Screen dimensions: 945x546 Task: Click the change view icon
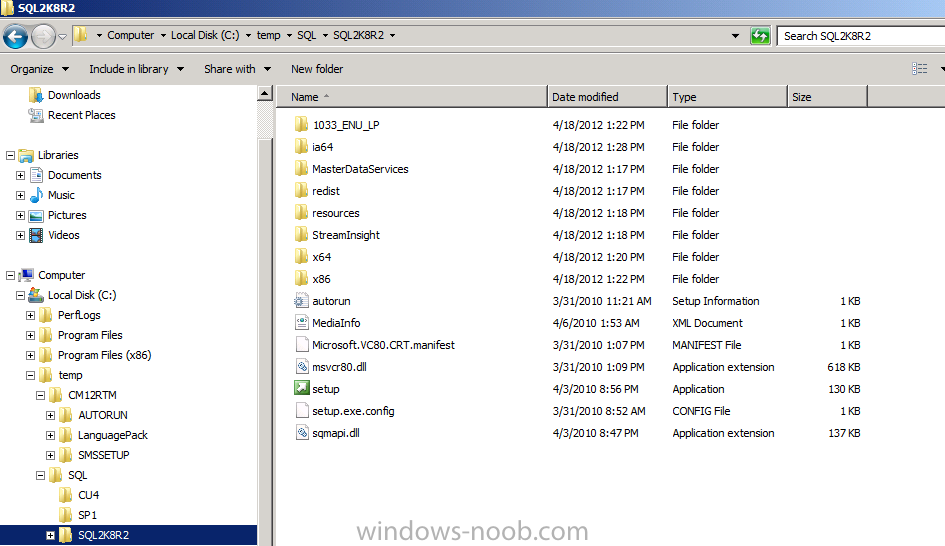pyautogui.click(x=920, y=69)
